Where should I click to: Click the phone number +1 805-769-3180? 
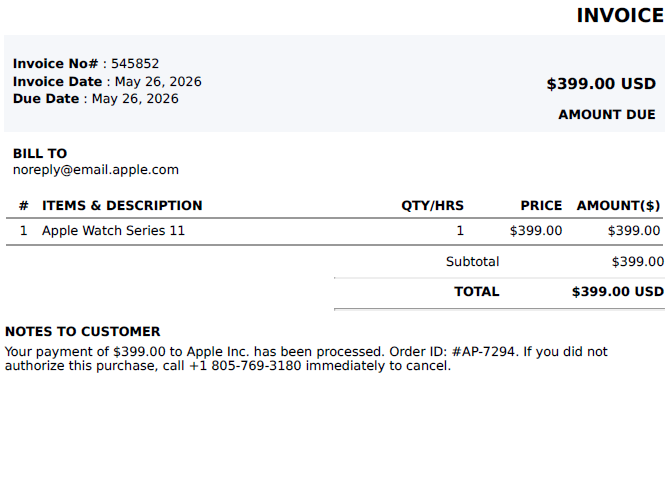pyautogui.click(x=245, y=366)
